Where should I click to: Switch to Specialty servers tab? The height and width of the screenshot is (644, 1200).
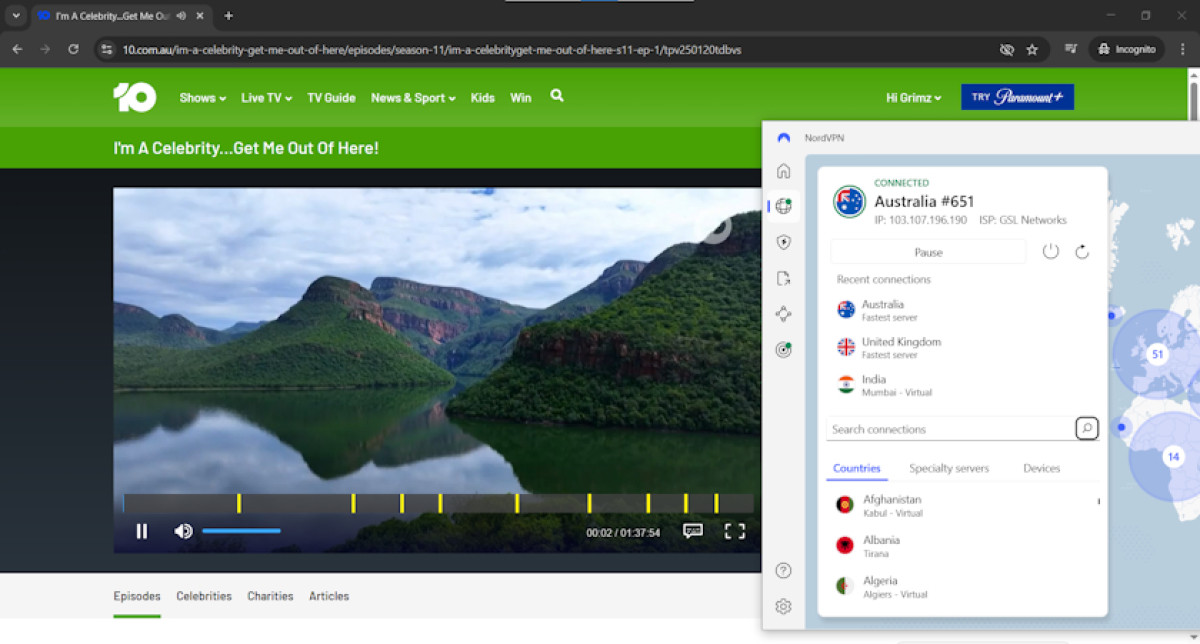pyautogui.click(x=949, y=468)
